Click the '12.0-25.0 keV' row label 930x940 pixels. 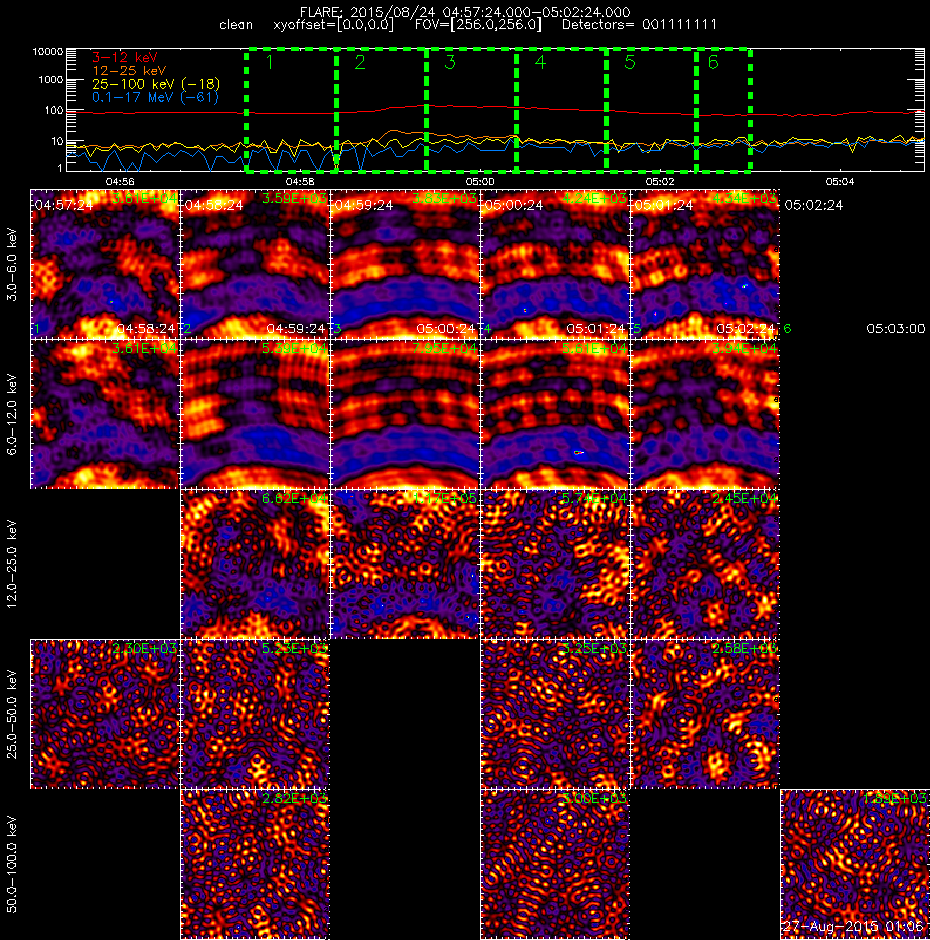12,564
